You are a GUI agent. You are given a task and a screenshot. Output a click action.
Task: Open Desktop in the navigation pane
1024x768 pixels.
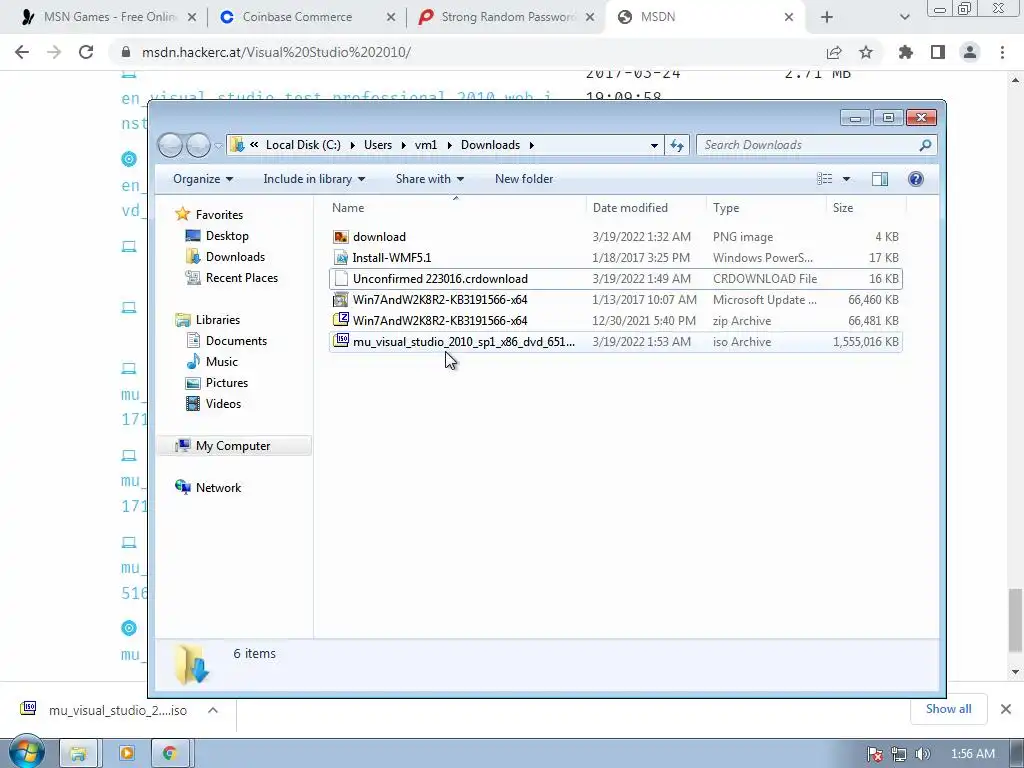click(x=217, y=236)
